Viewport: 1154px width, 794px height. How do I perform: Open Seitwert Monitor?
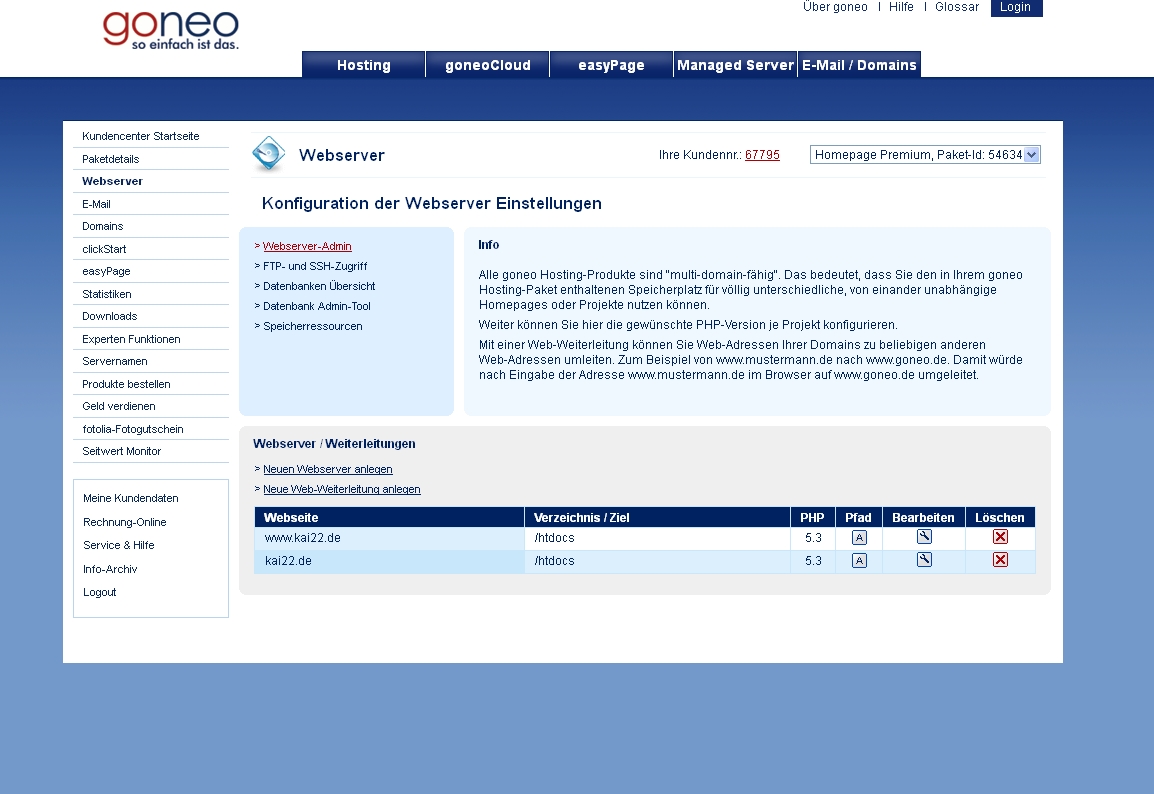click(121, 450)
